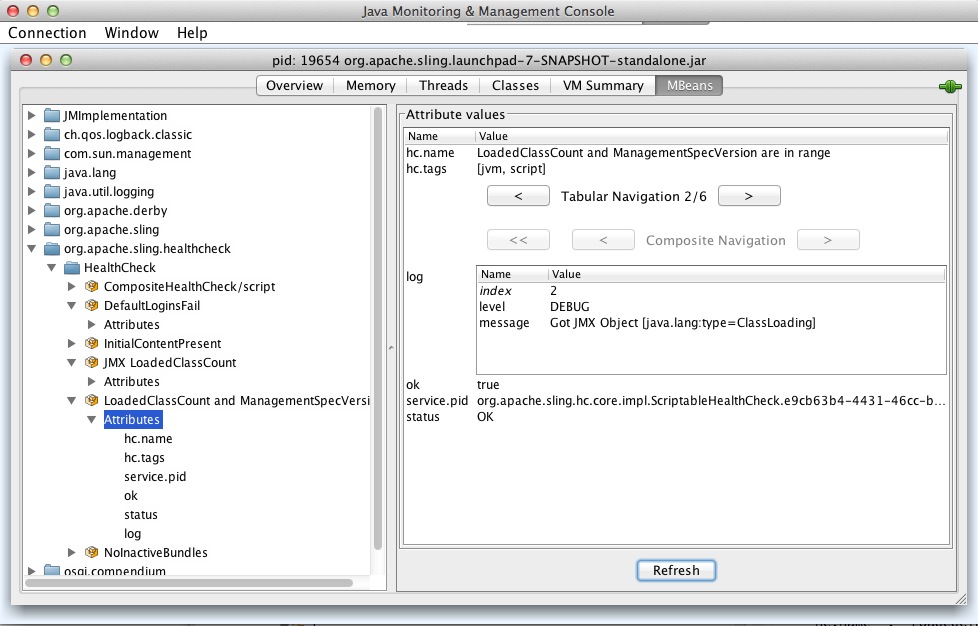This screenshot has height=626, width=978.
Task: Click the InitialContentPresent bean icon
Action: 92,344
